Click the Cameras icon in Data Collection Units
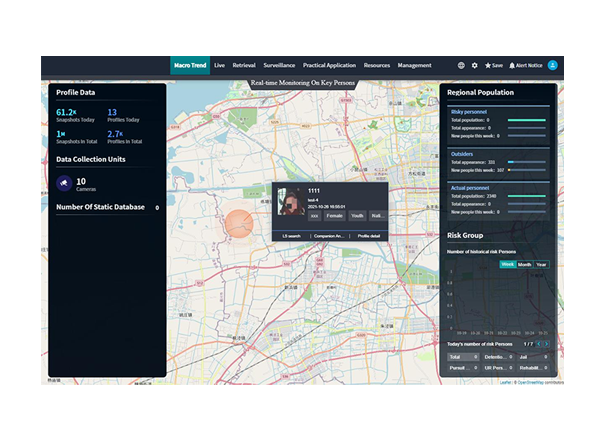 (65, 182)
